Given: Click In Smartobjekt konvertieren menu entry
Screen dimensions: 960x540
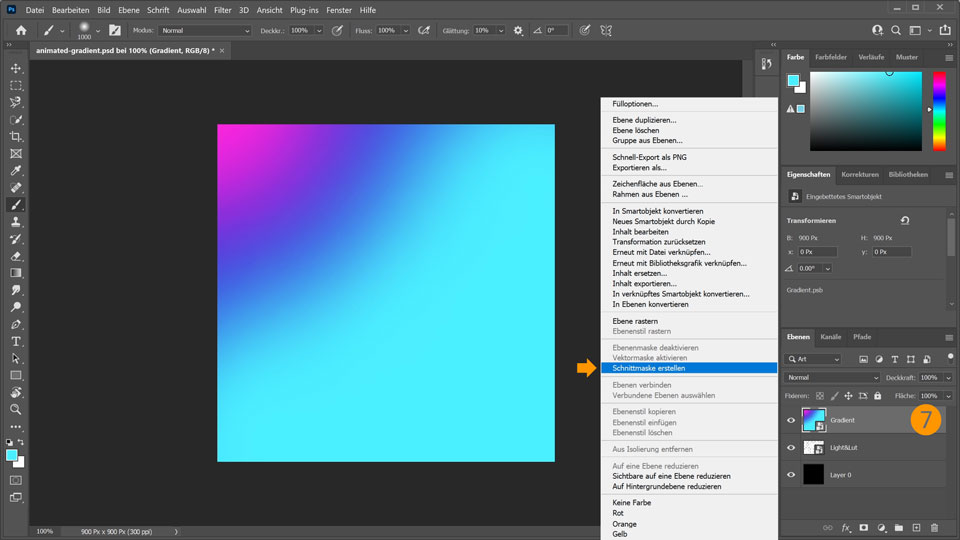Looking at the screenshot, I should click(658, 211).
